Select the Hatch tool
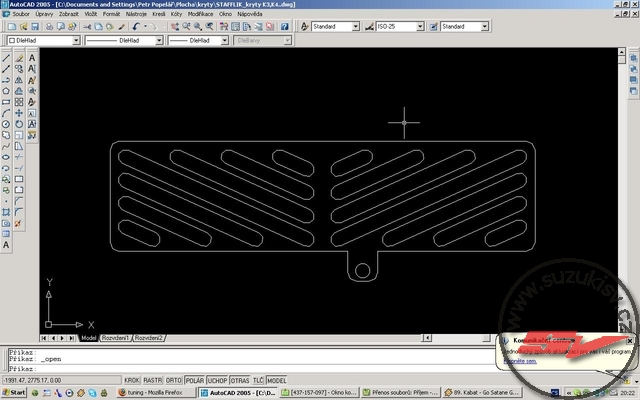This screenshot has height=400, width=640. coord(6,212)
